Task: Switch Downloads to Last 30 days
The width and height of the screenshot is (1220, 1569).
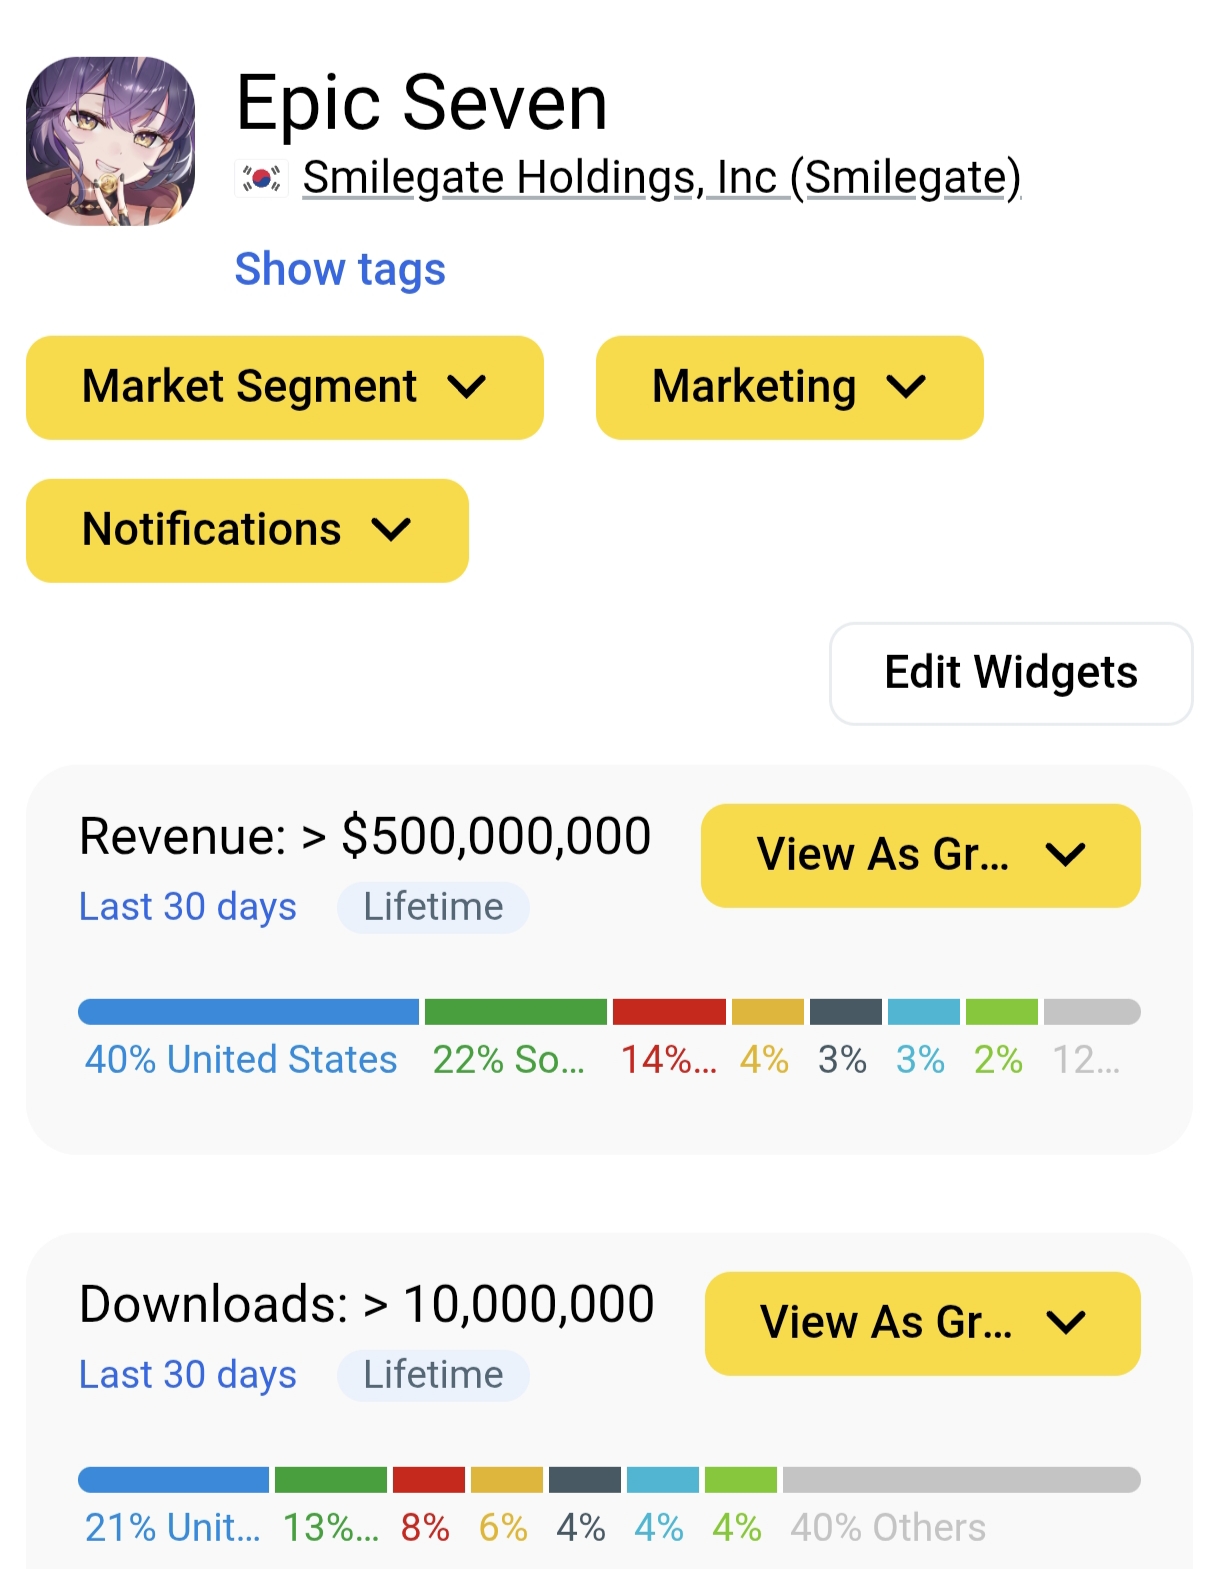Action: tap(188, 1375)
